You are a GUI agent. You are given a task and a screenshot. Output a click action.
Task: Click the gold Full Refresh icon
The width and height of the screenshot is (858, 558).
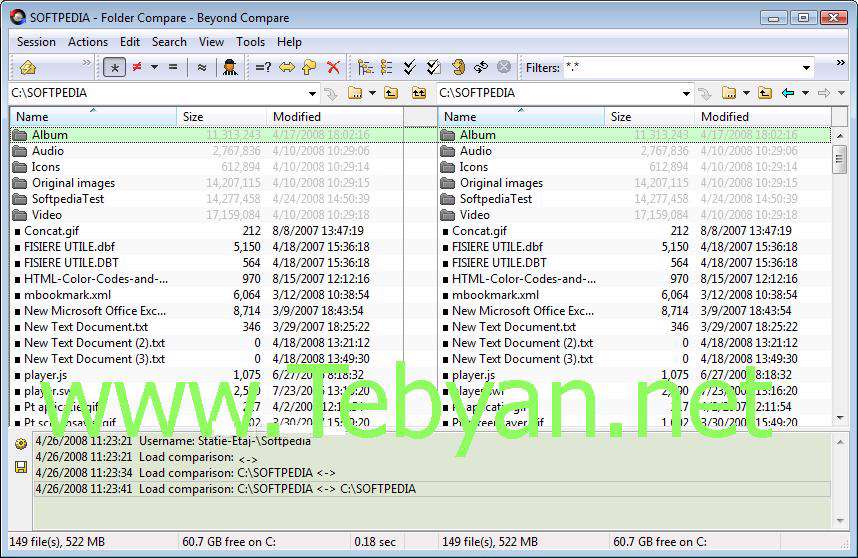(459, 67)
